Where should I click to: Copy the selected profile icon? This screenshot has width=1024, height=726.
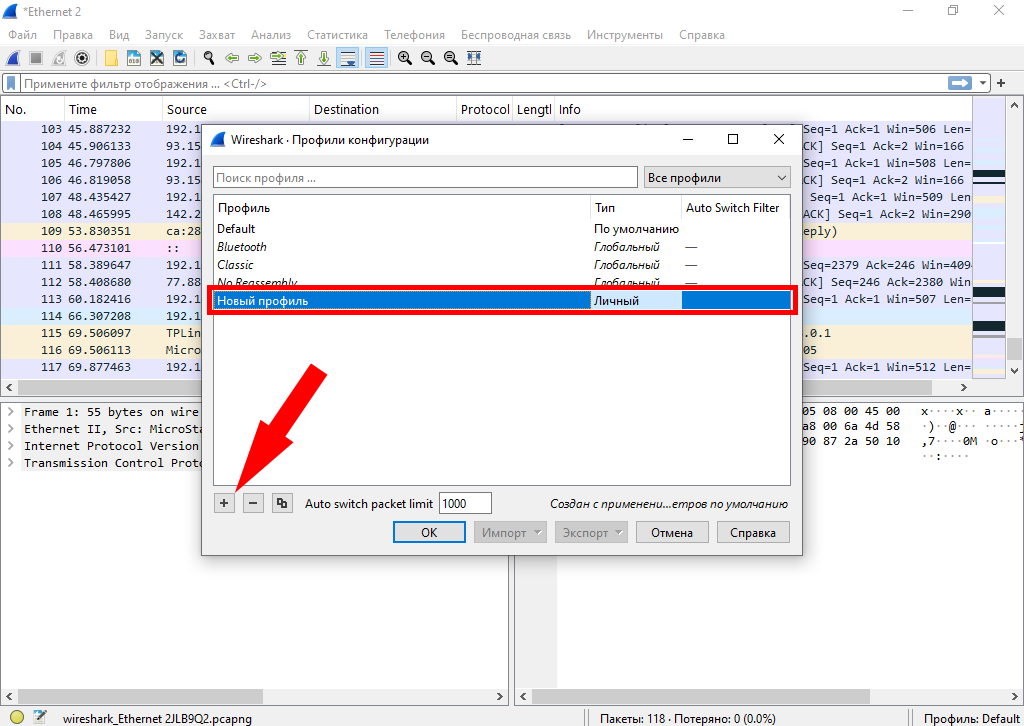(282, 504)
